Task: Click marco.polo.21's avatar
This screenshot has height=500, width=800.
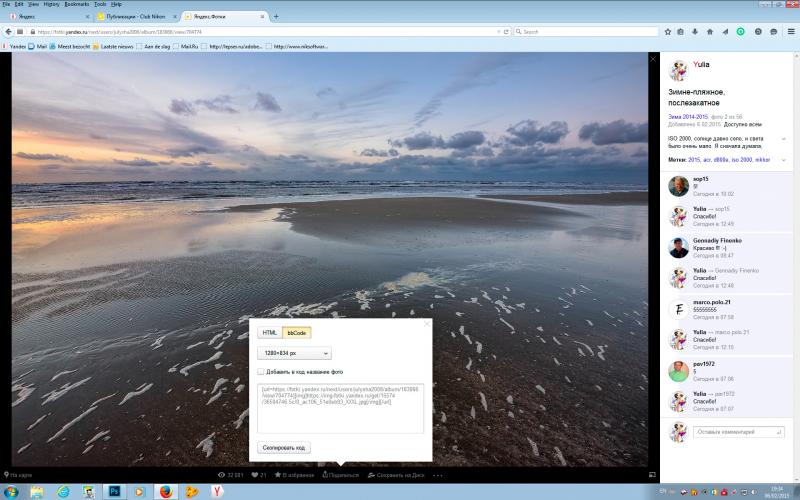Action: tap(679, 309)
